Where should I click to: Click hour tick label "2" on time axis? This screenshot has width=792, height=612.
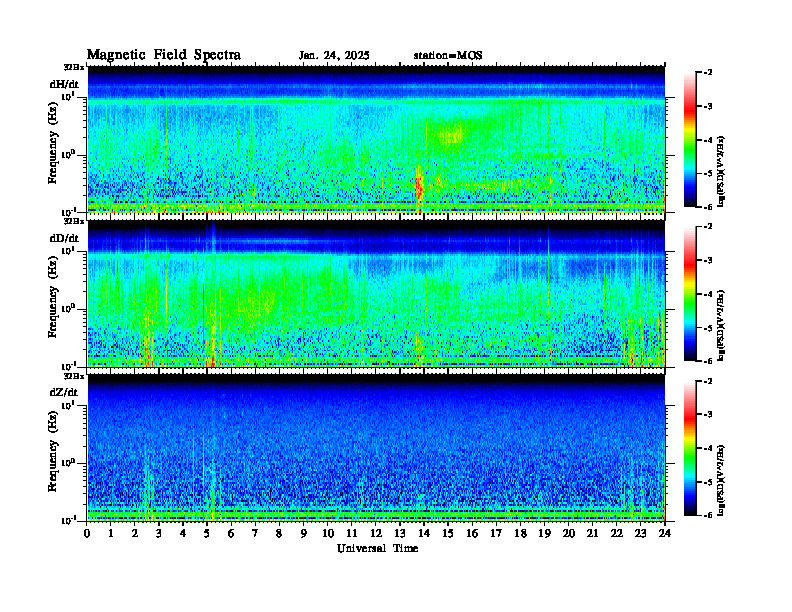tap(135, 533)
